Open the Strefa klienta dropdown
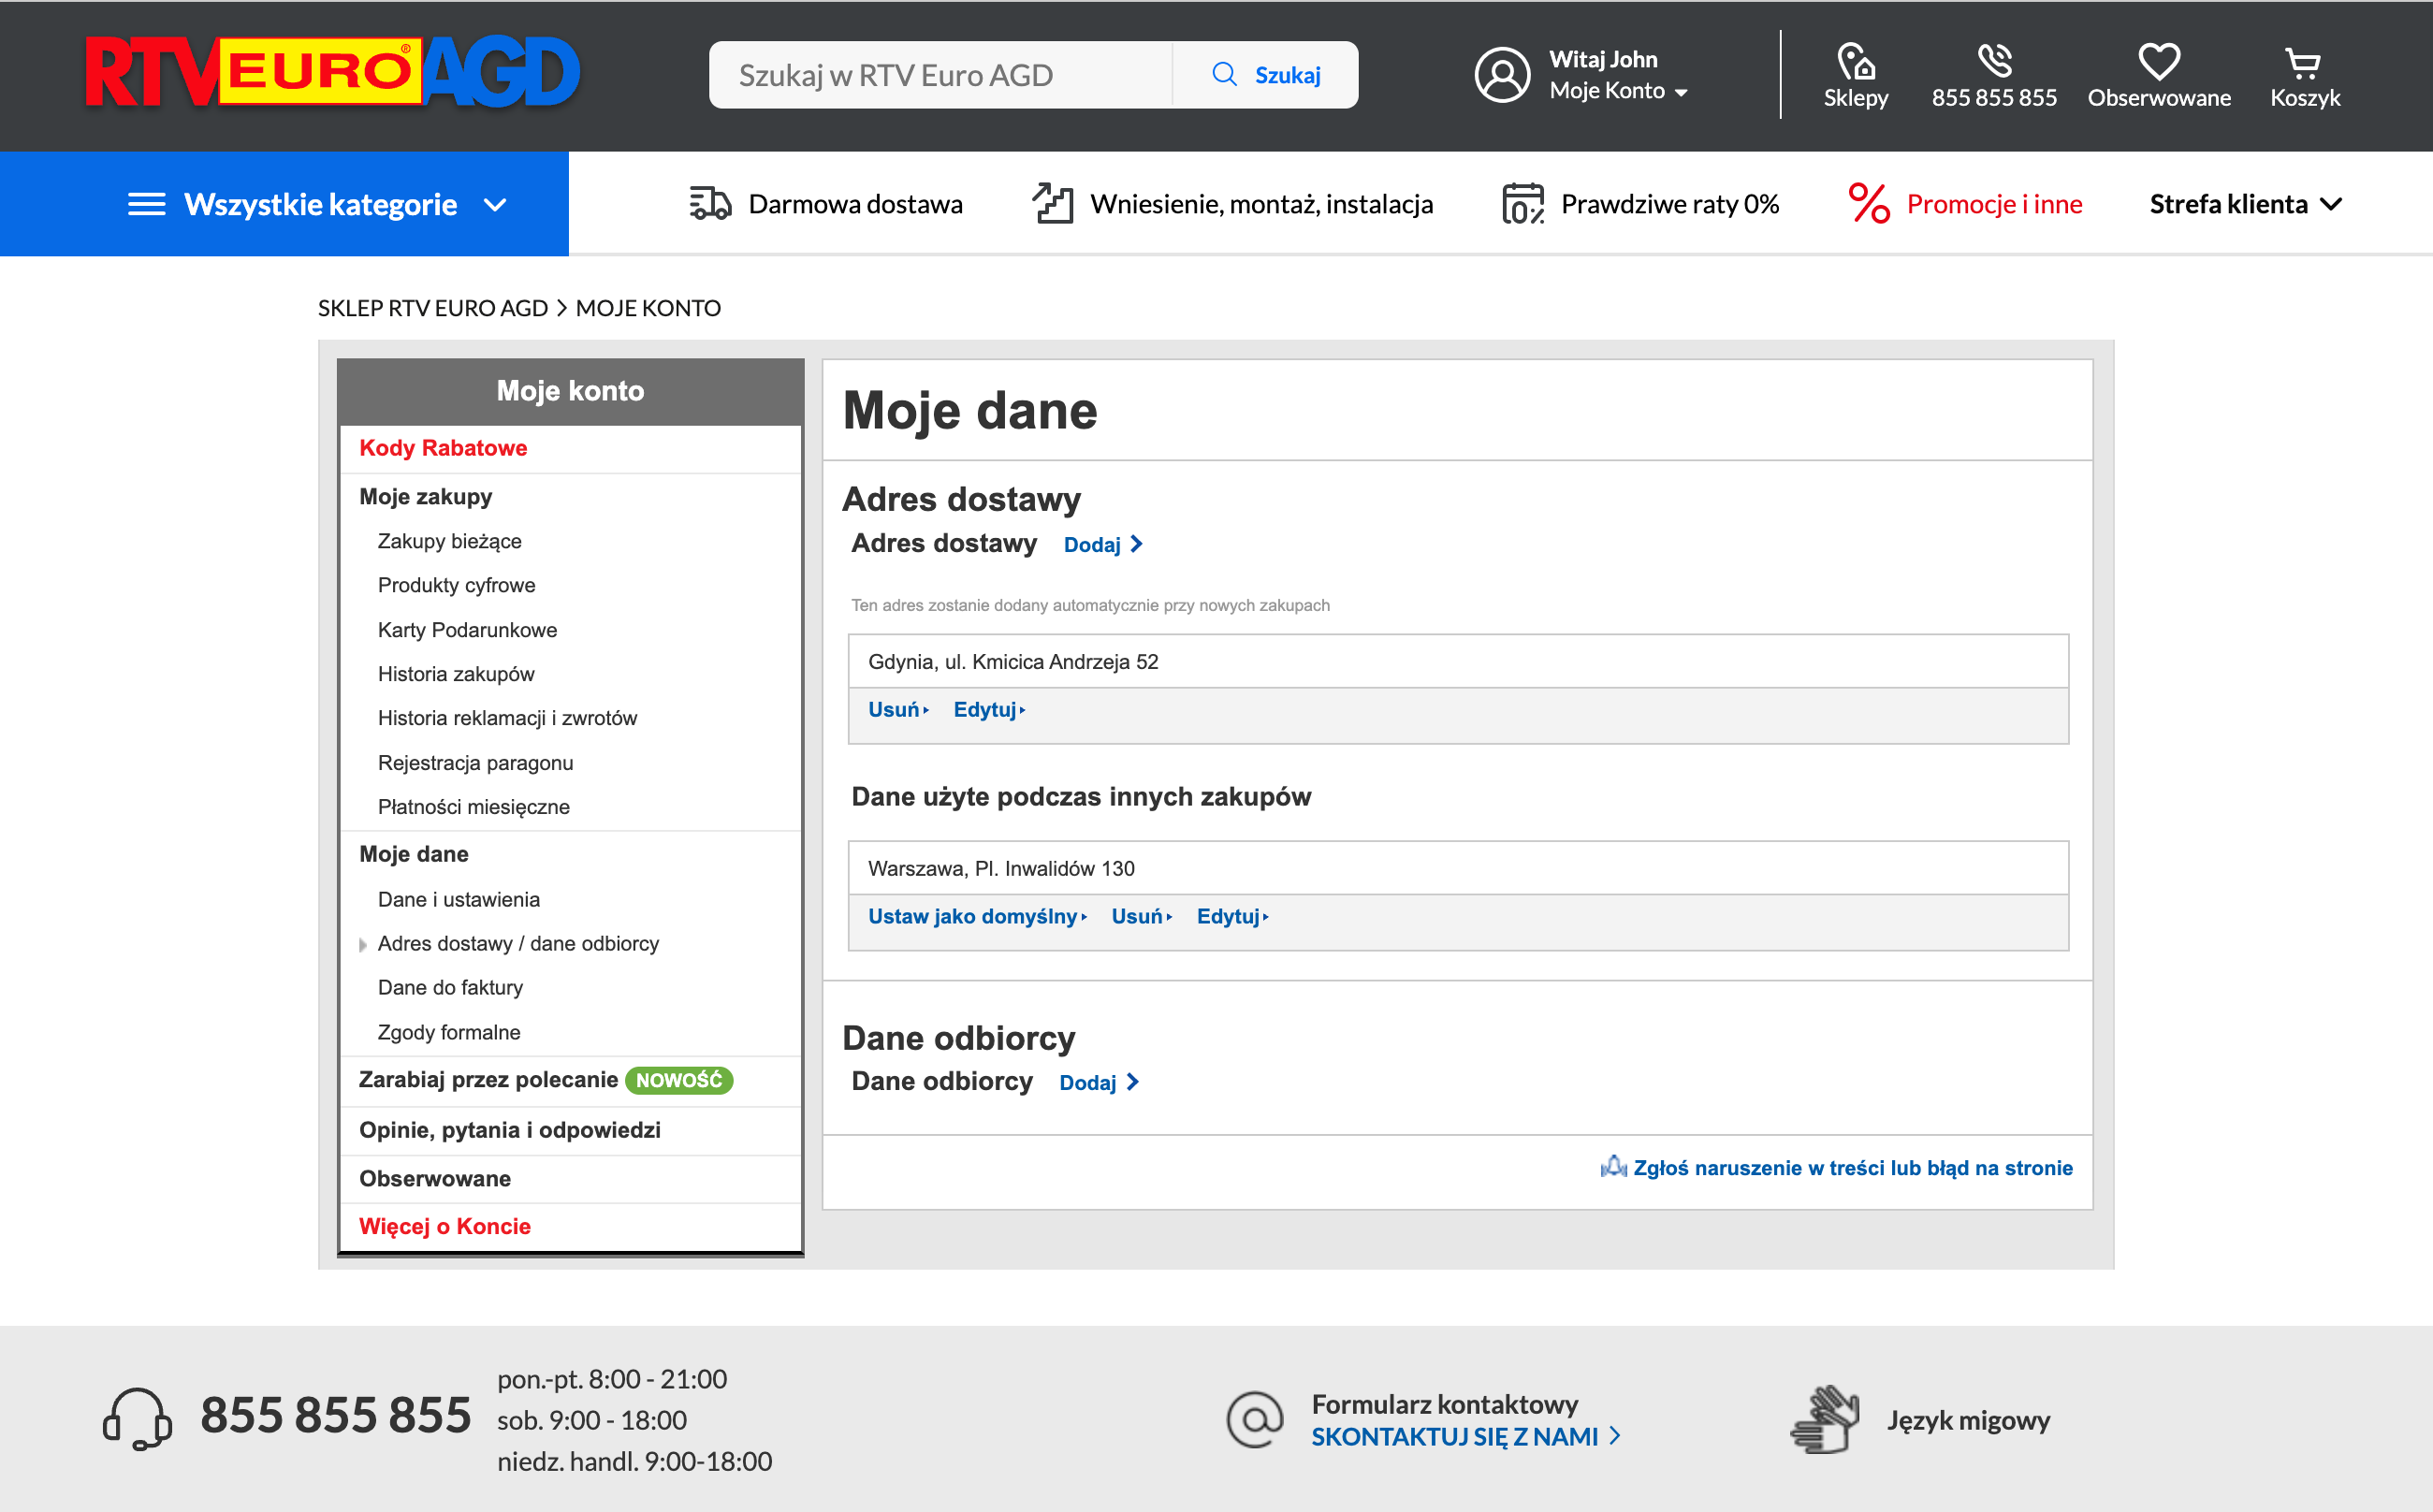 (x=2244, y=203)
